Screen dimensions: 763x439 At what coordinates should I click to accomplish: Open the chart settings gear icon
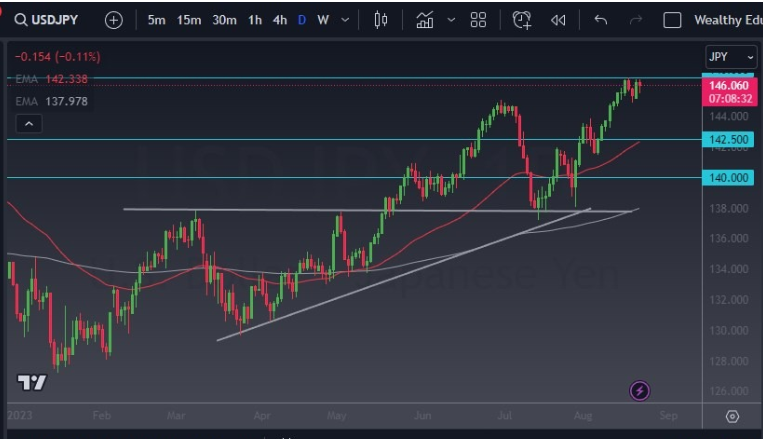click(x=732, y=417)
